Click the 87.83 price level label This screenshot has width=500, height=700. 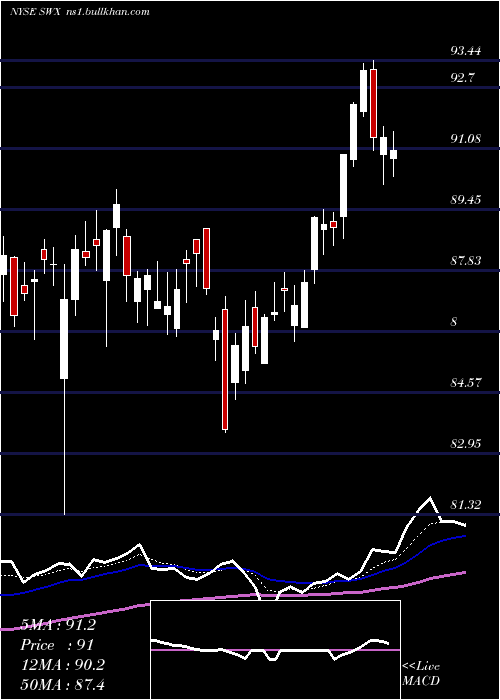[466, 261]
